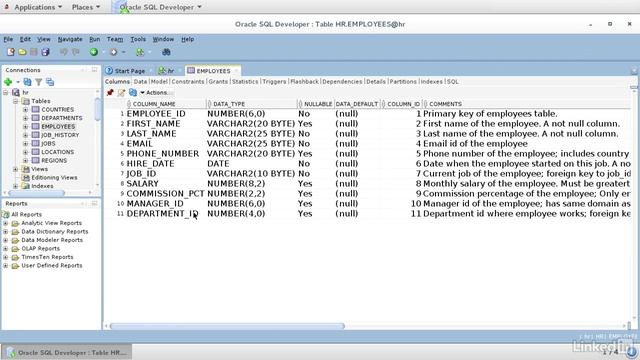Select the LOCATIONS table in tree

[x=58, y=152]
